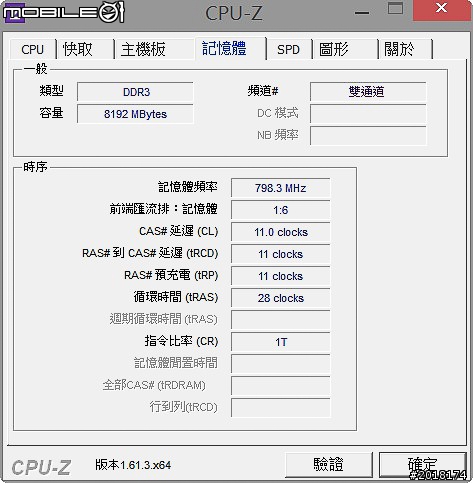Click the 指令比率 (CR) label

click(181, 341)
